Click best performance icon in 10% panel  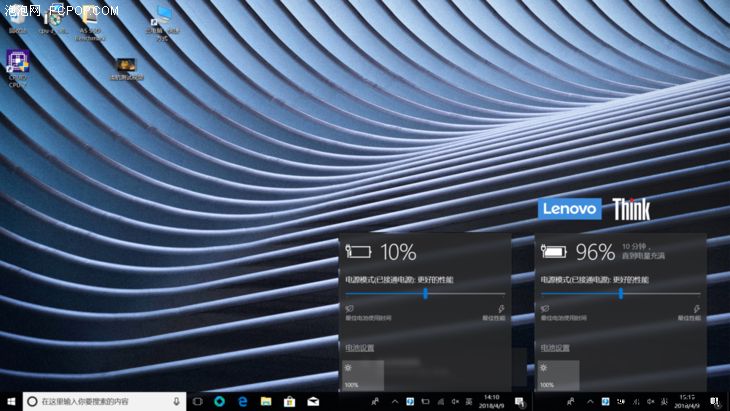[501, 308]
